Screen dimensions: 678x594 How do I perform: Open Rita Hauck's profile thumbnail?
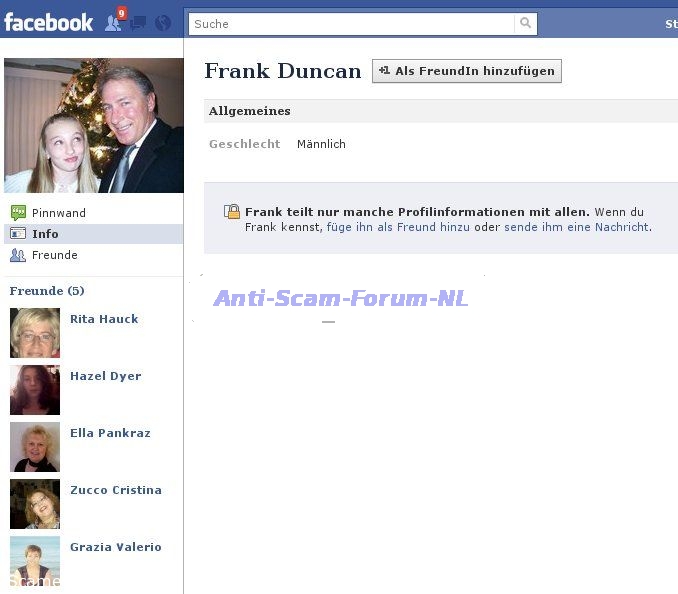click(x=35, y=333)
